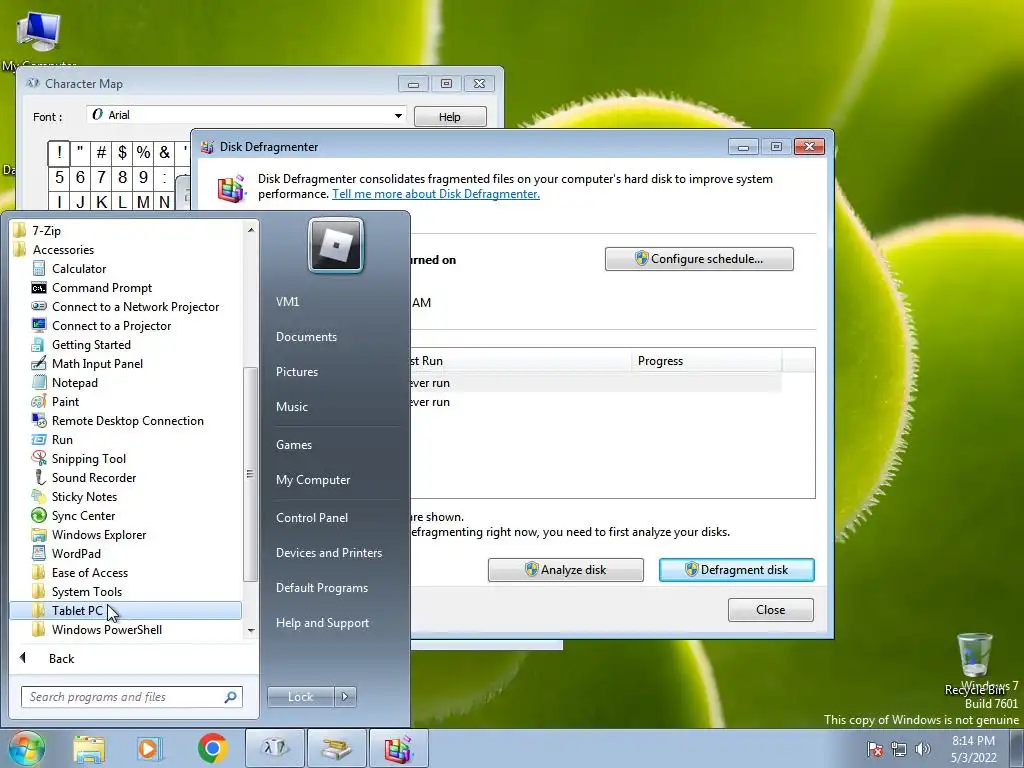The image size is (1024, 768).
Task: Open Default Programs from Start menu
Action: coord(321,588)
